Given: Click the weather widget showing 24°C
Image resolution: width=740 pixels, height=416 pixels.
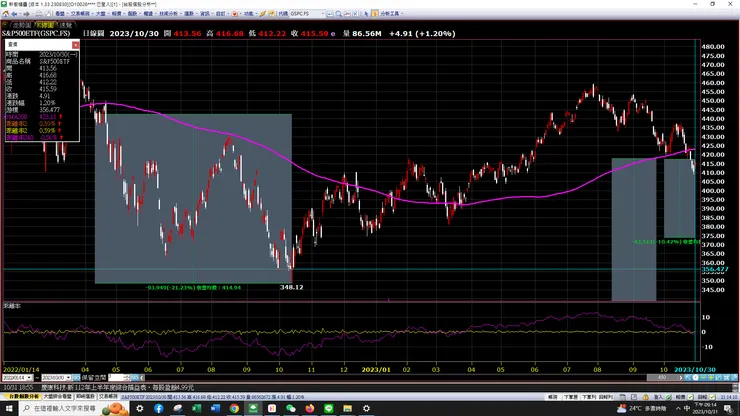Looking at the screenshot, I should pos(642,408).
